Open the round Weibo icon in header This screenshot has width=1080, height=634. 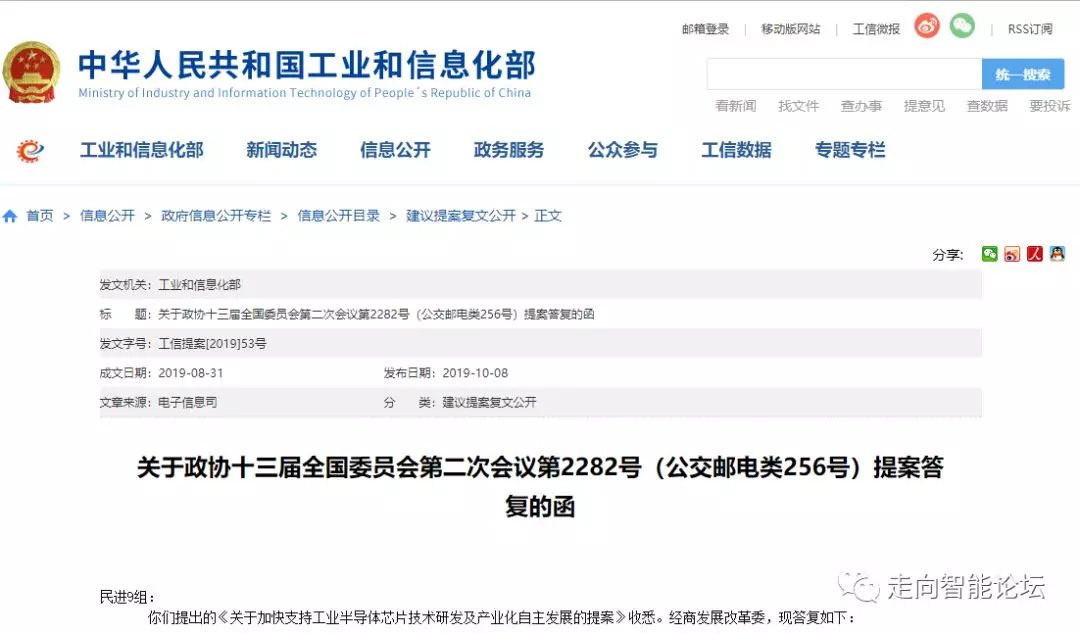[x=927, y=27]
